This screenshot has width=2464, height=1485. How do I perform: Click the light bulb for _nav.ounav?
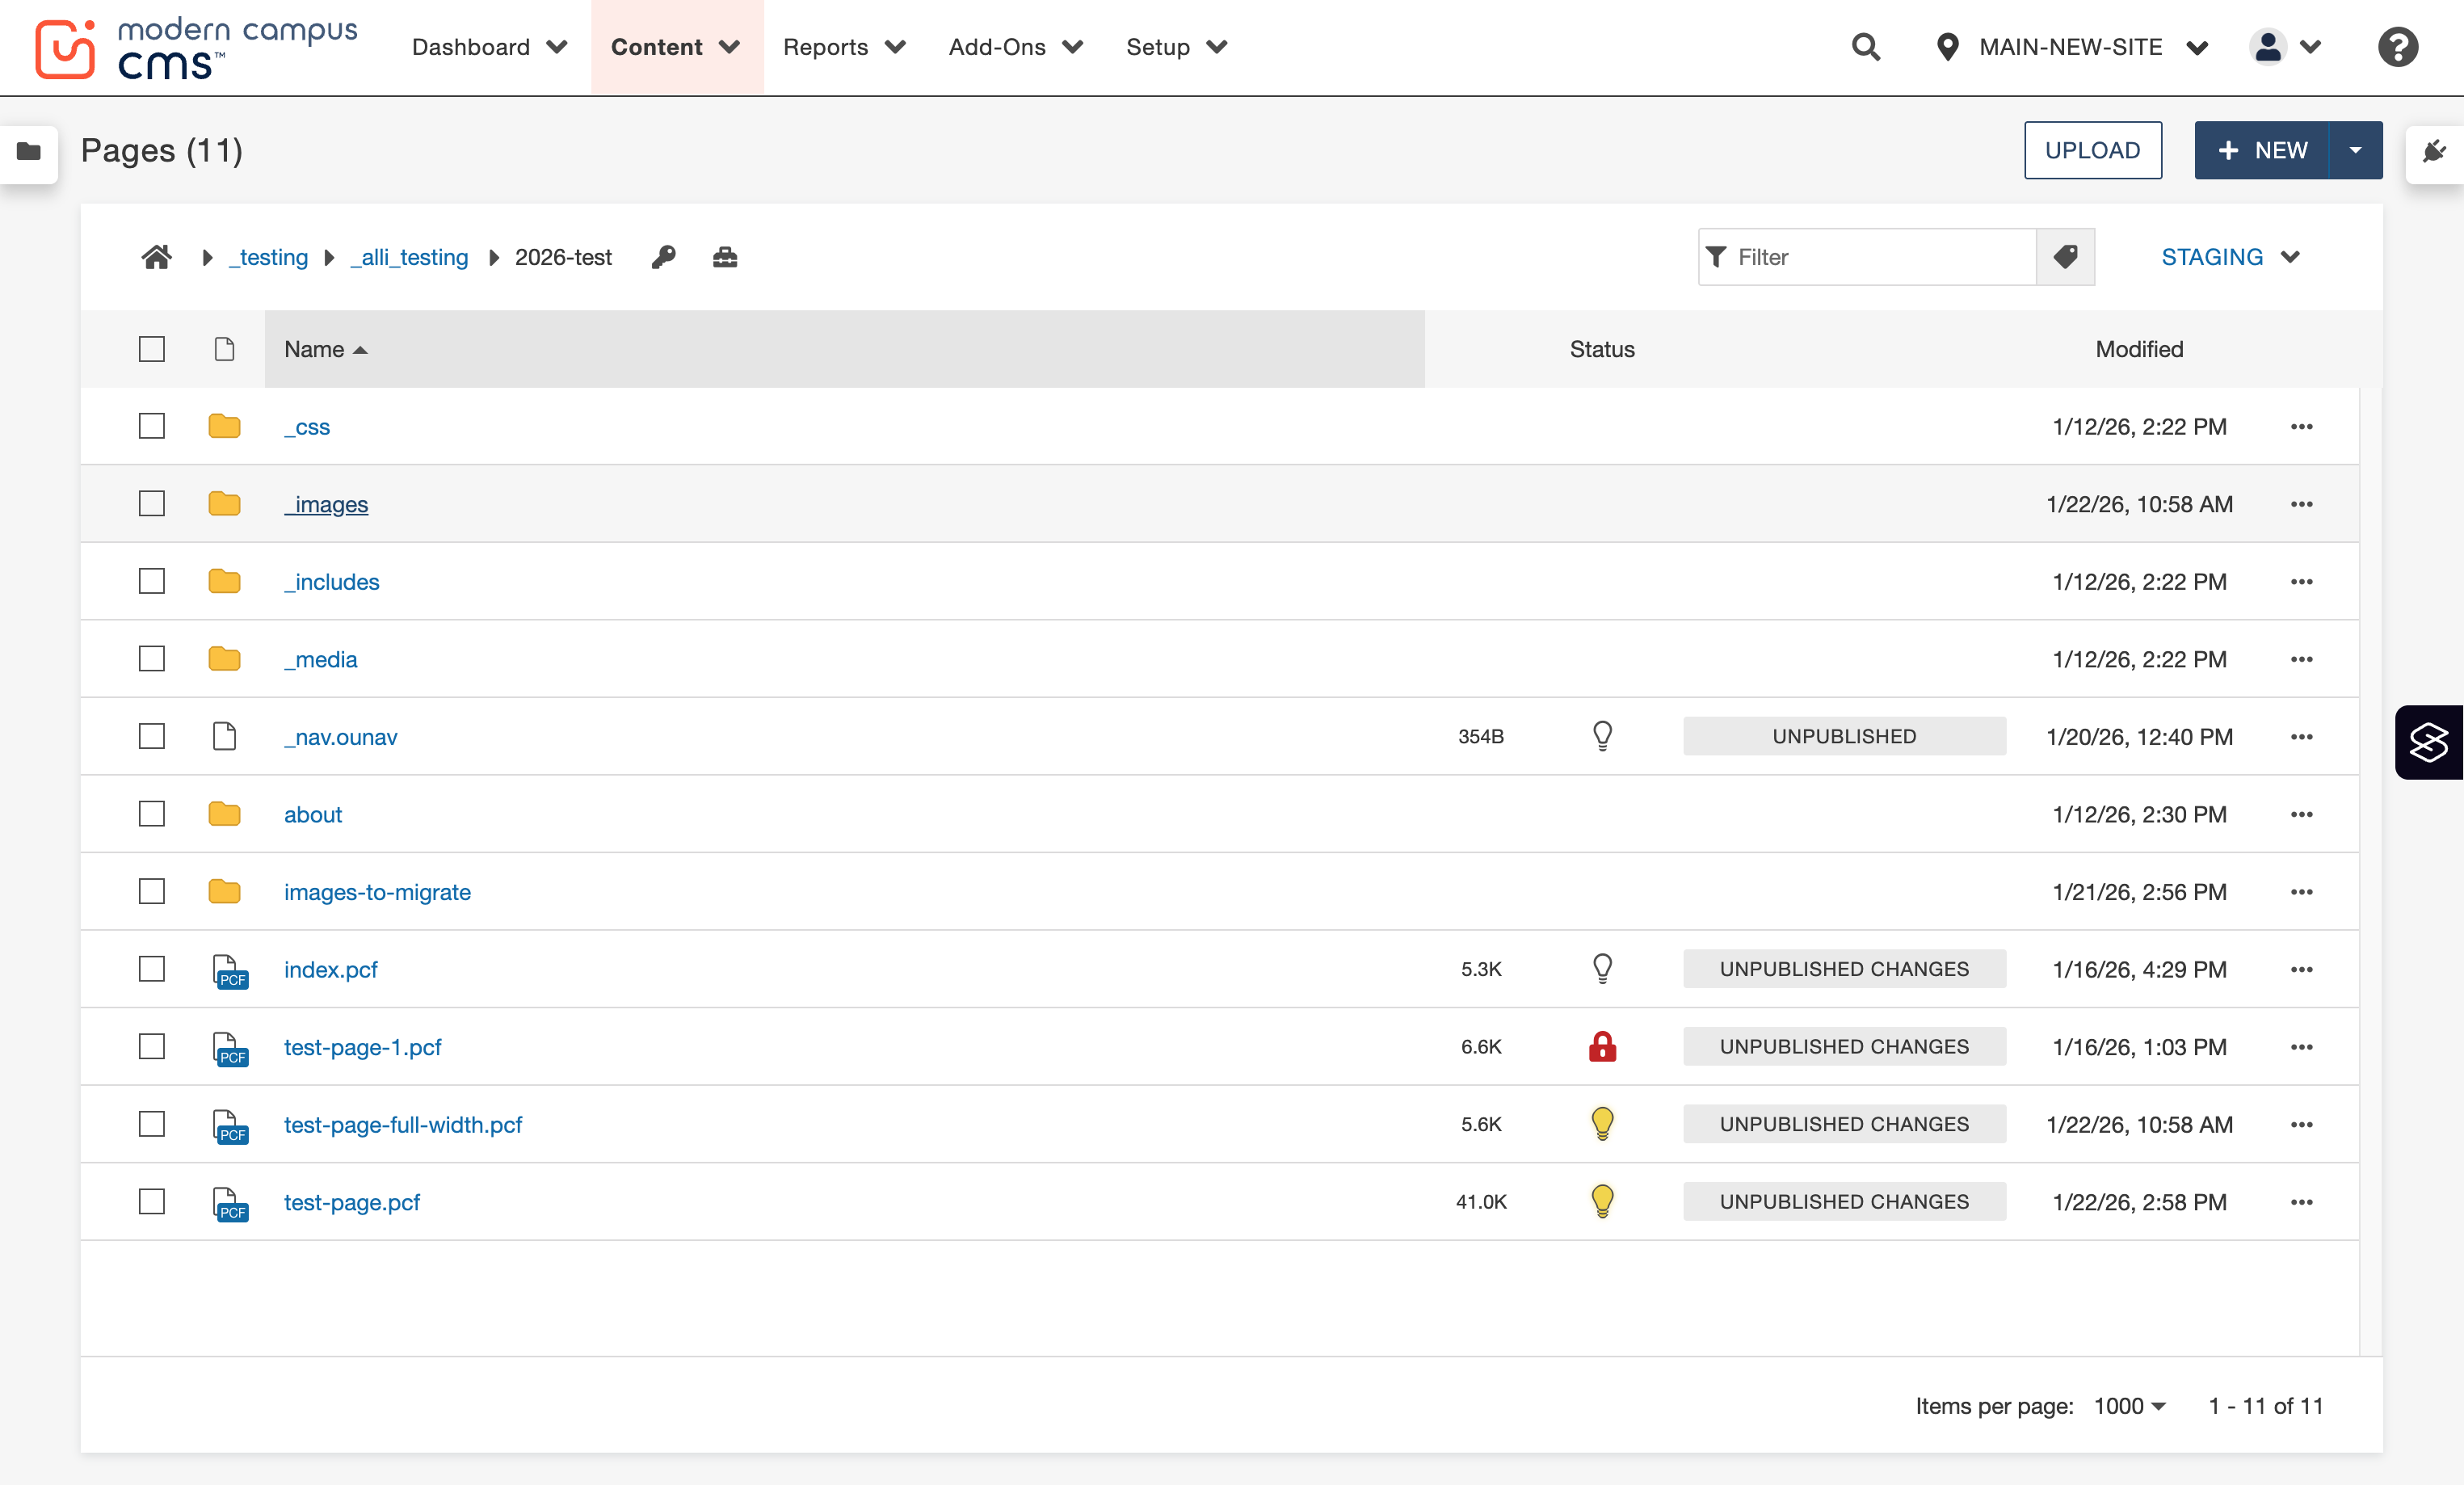tap(1602, 736)
